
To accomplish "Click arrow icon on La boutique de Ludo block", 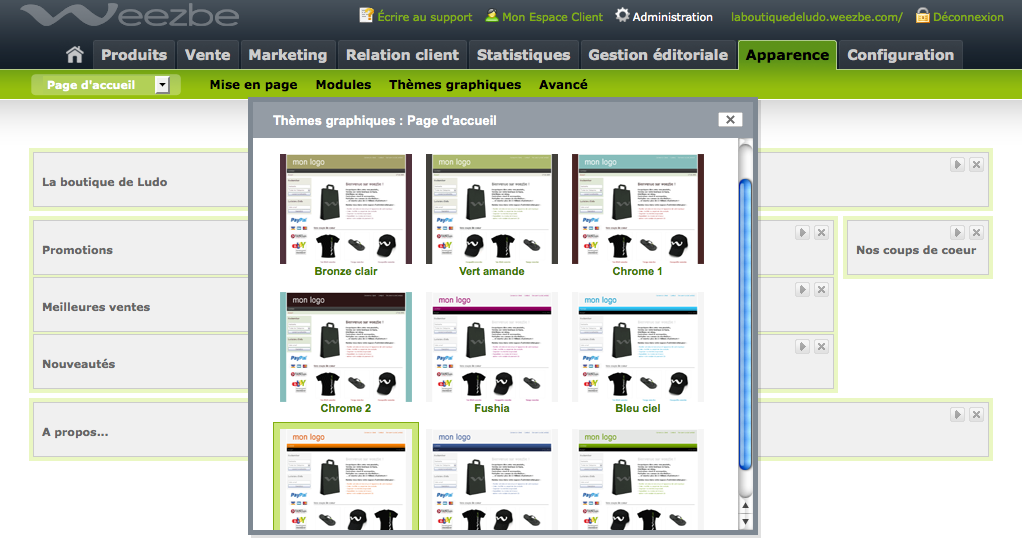I will pyautogui.click(x=957, y=164).
